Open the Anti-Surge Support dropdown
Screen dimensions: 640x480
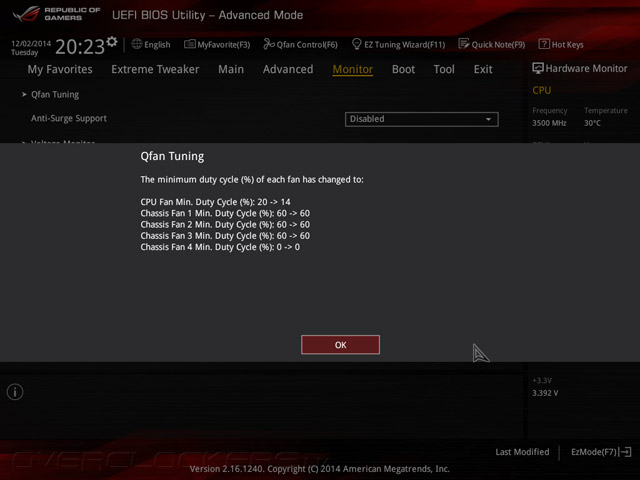422,119
